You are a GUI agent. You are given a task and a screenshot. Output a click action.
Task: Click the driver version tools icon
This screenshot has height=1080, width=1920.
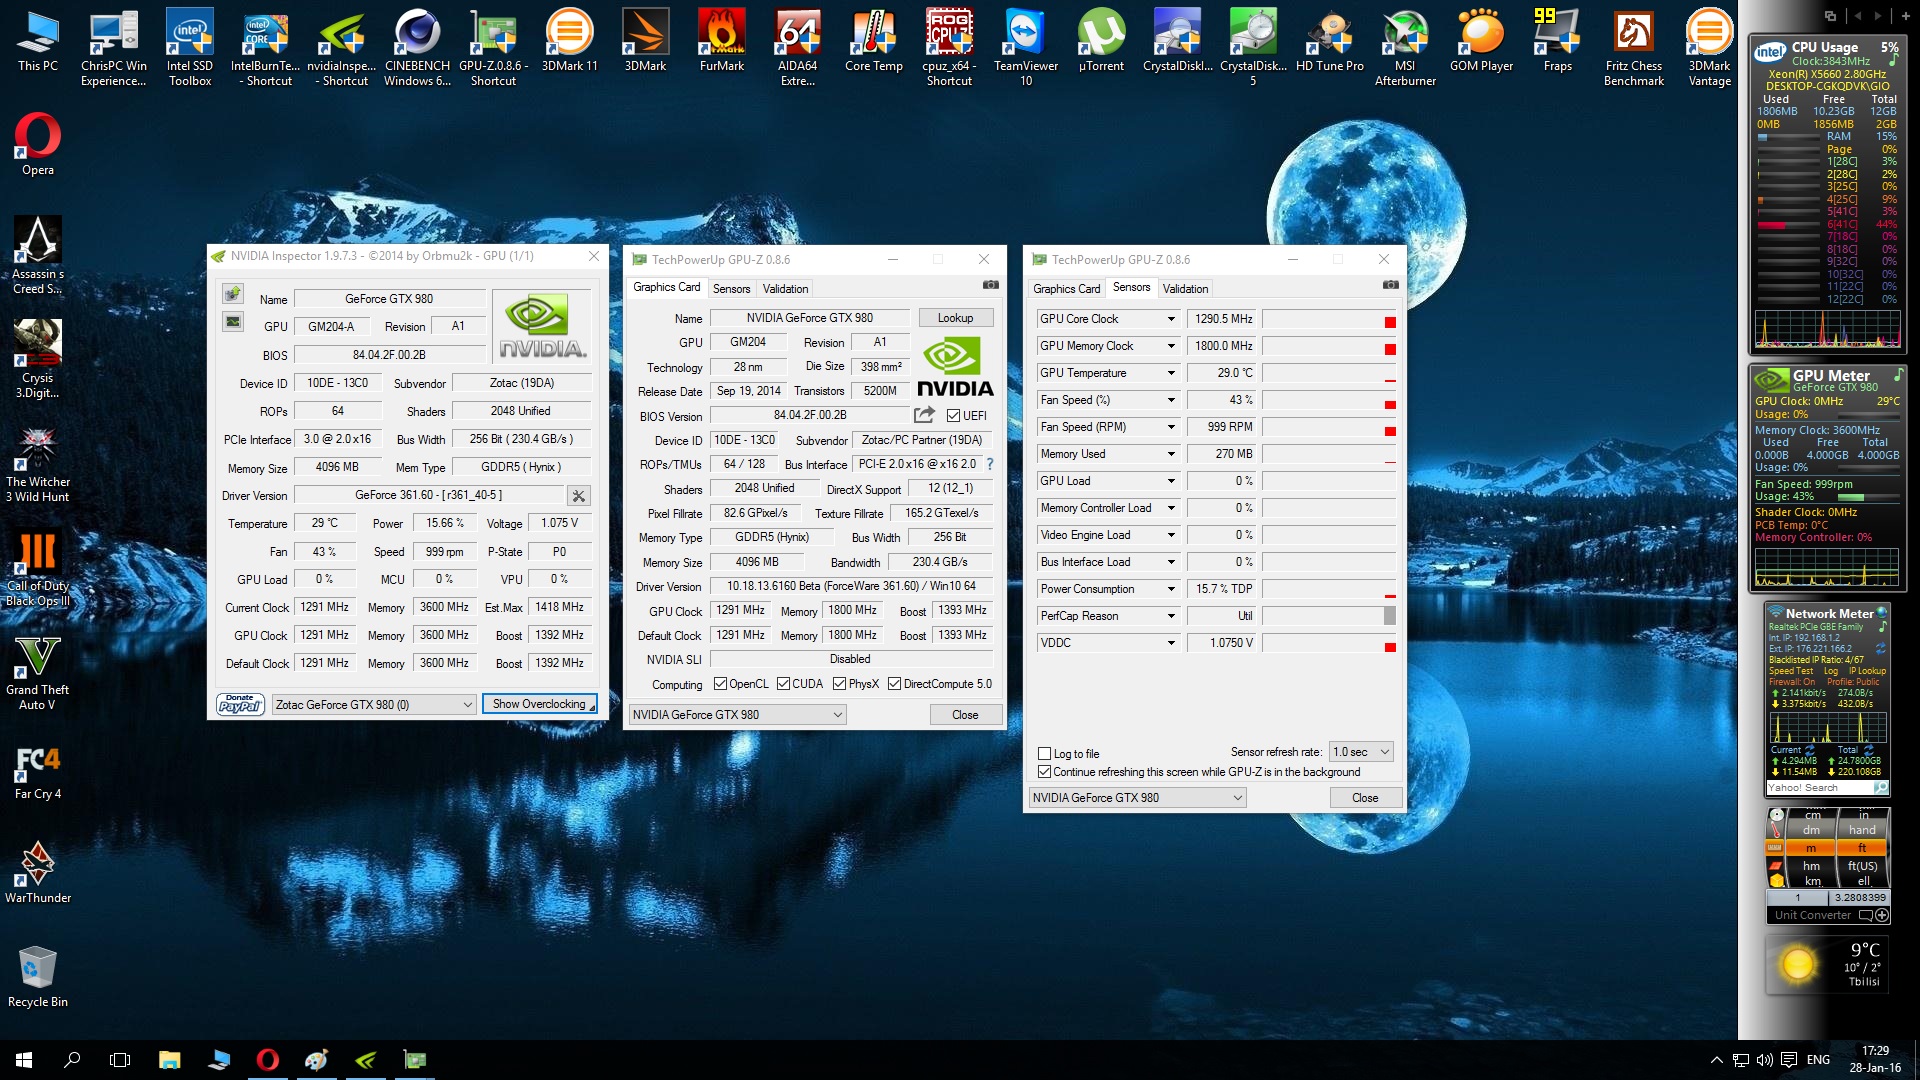[578, 495]
